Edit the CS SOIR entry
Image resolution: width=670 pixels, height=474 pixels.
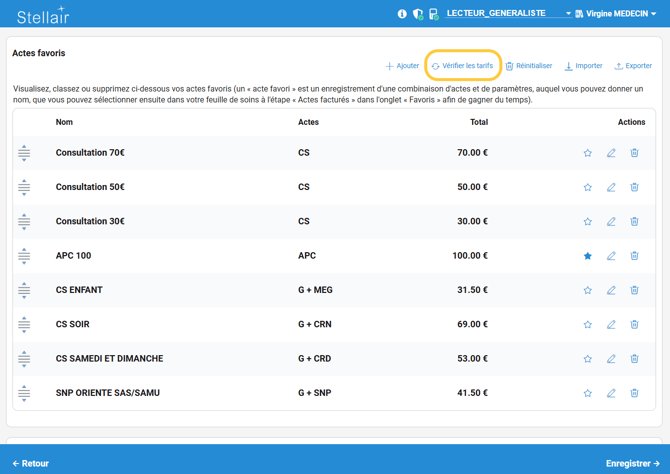point(611,325)
